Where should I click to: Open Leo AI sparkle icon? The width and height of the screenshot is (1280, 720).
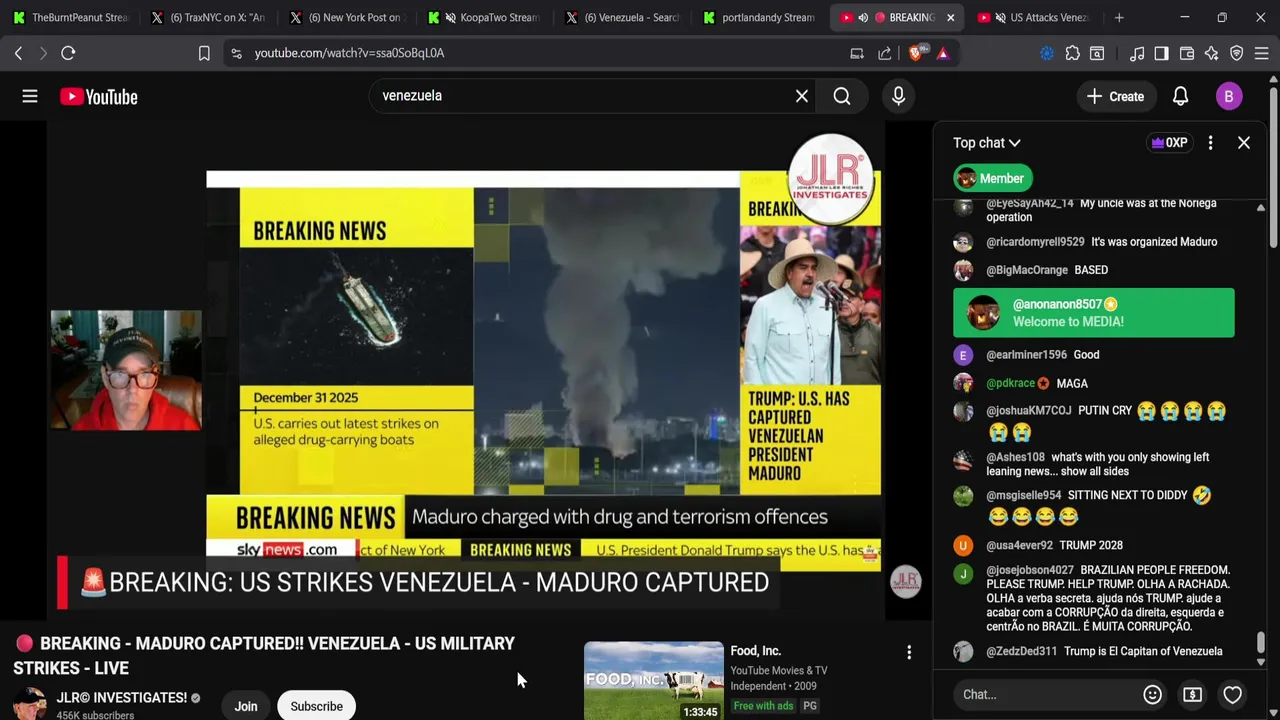click(1212, 53)
